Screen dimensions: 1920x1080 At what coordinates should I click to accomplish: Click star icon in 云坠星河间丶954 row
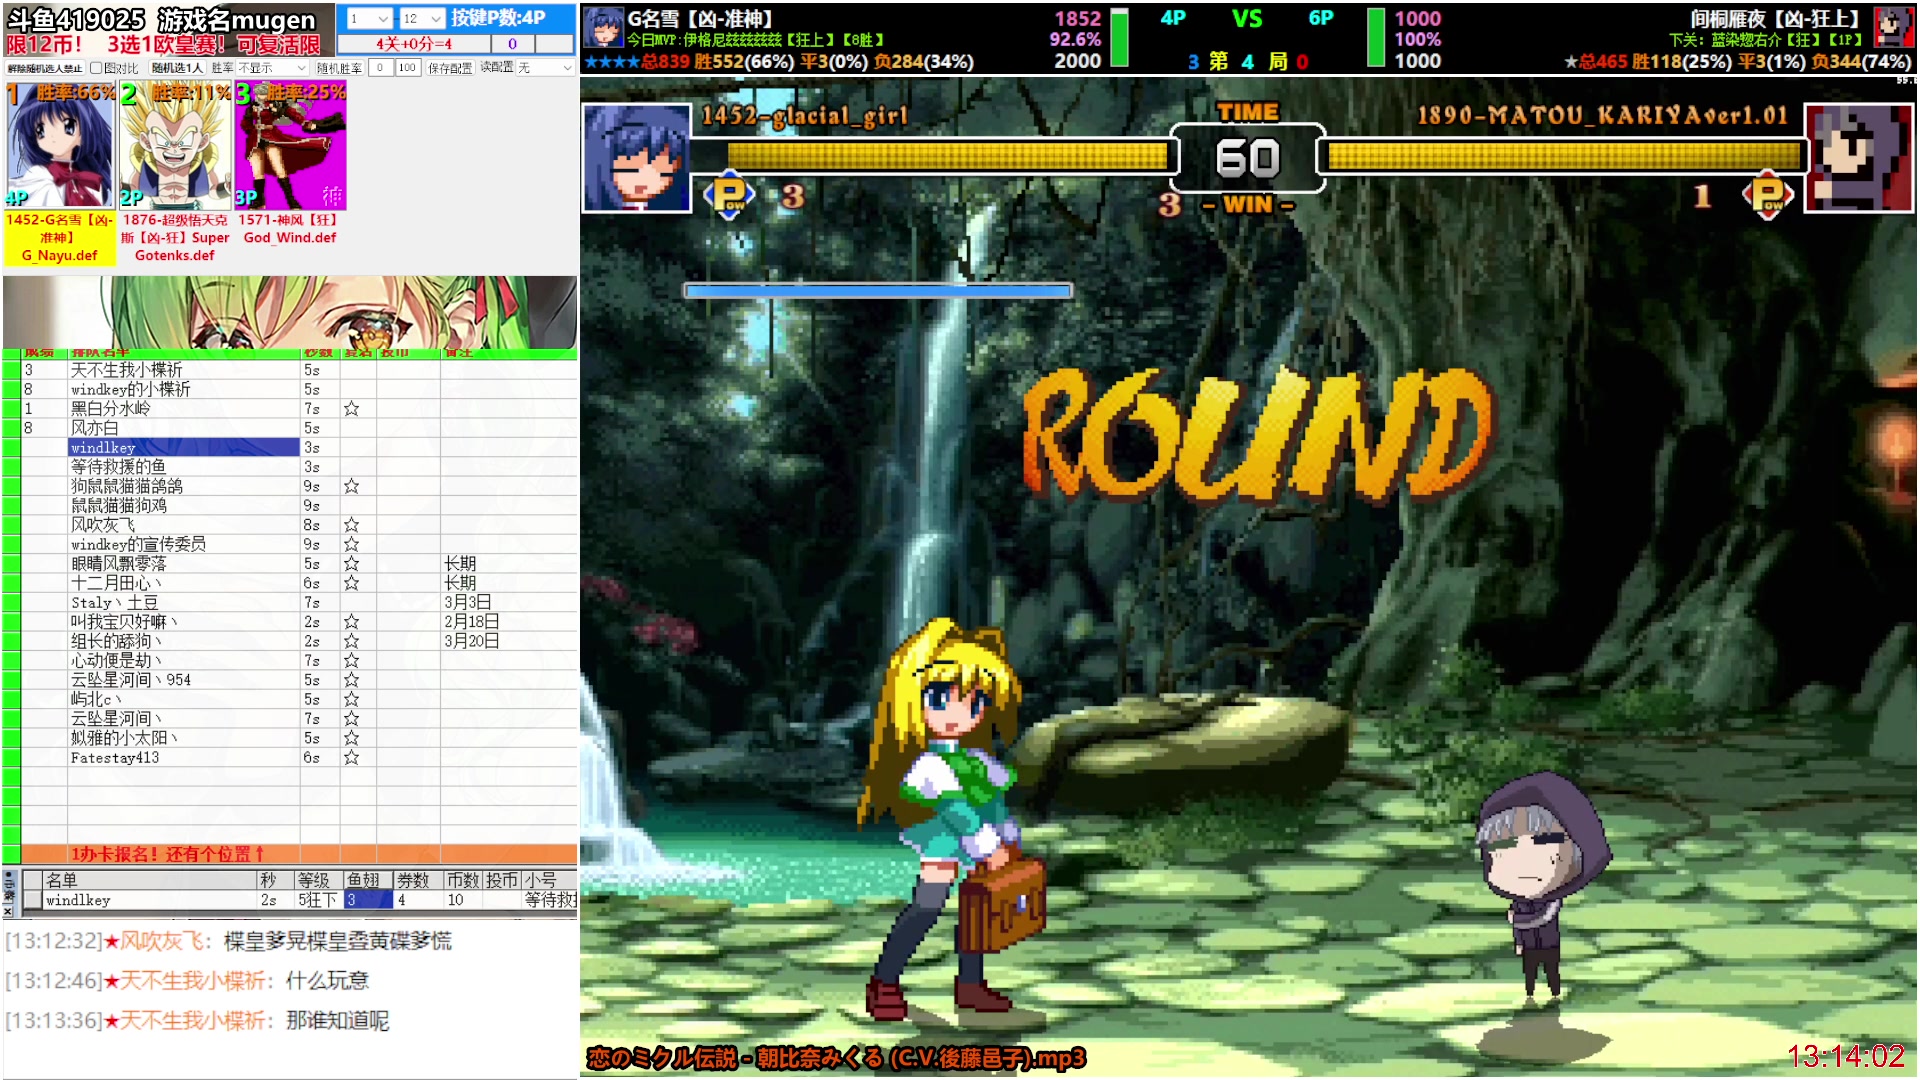pyautogui.click(x=351, y=680)
